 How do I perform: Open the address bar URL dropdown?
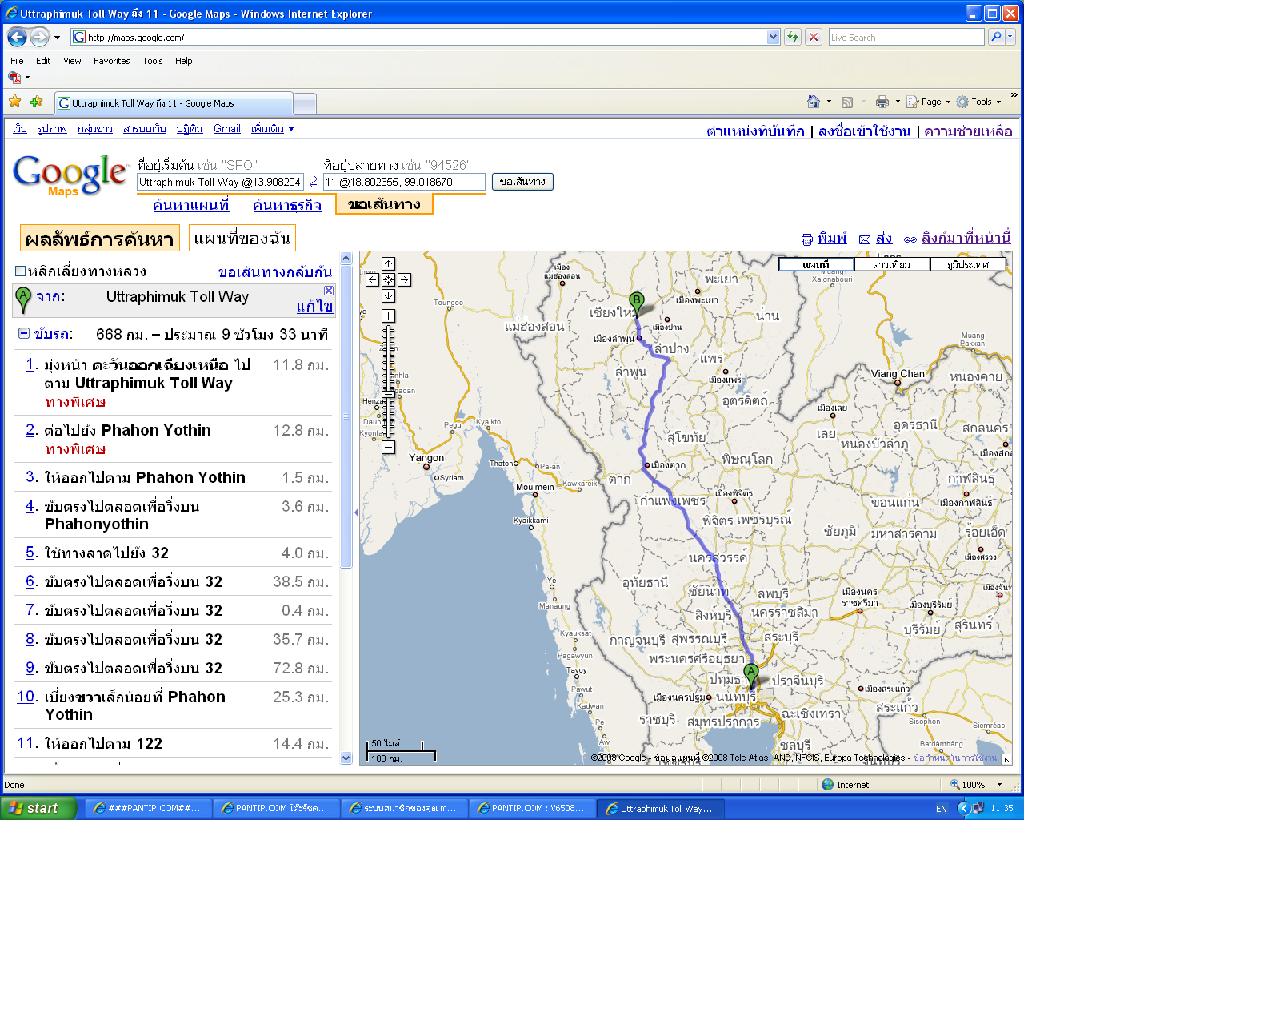coord(773,37)
